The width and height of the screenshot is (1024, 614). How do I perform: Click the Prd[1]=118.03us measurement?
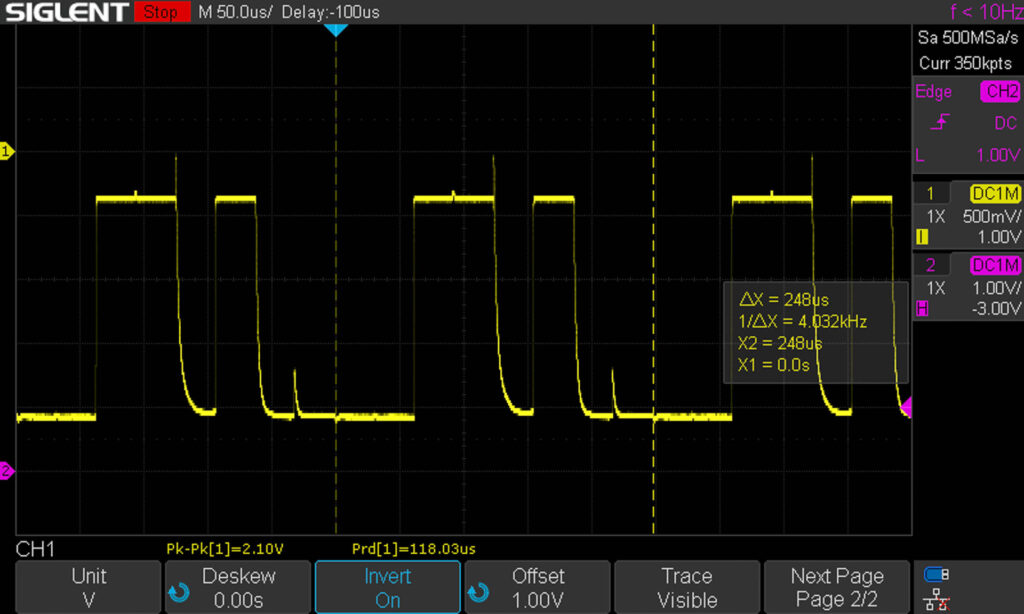tap(413, 549)
